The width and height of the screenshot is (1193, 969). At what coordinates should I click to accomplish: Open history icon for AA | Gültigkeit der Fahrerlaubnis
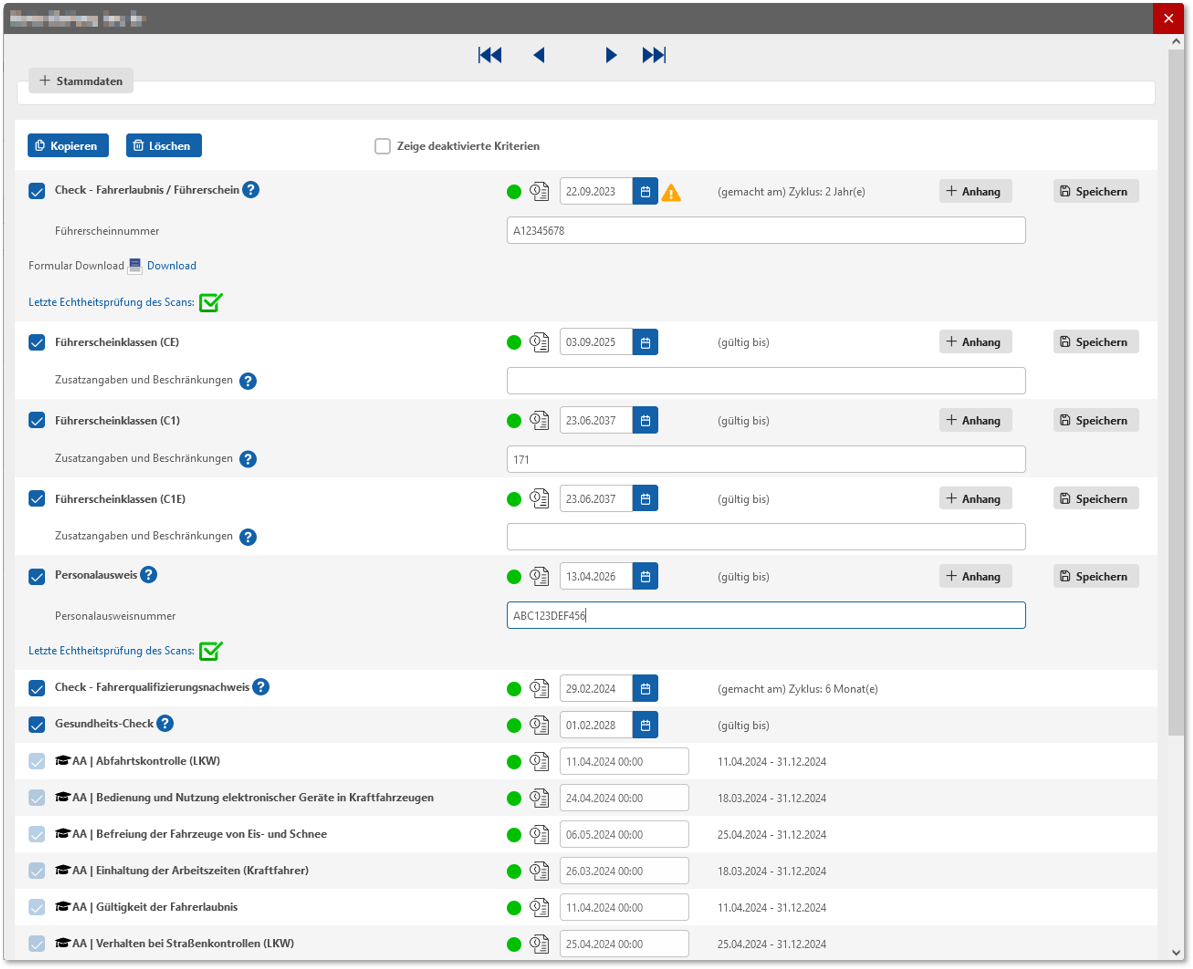click(x=539, y=907)
